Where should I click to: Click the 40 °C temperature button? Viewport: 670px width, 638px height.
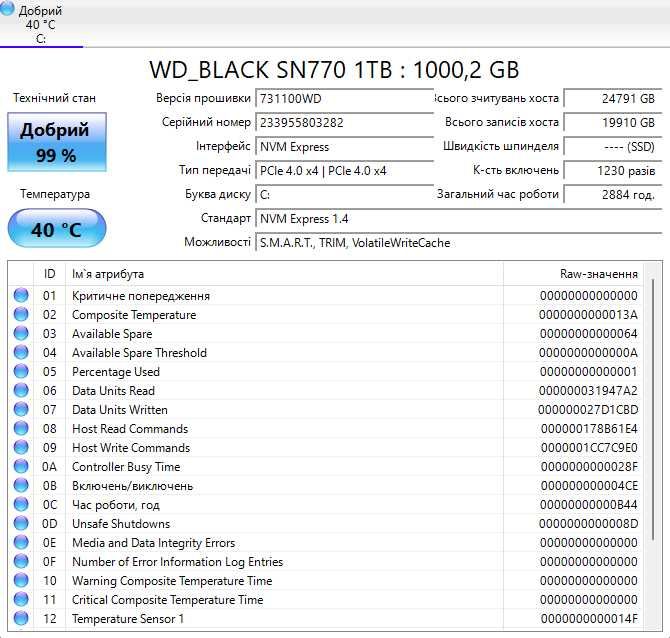click(x=57, y=229)
